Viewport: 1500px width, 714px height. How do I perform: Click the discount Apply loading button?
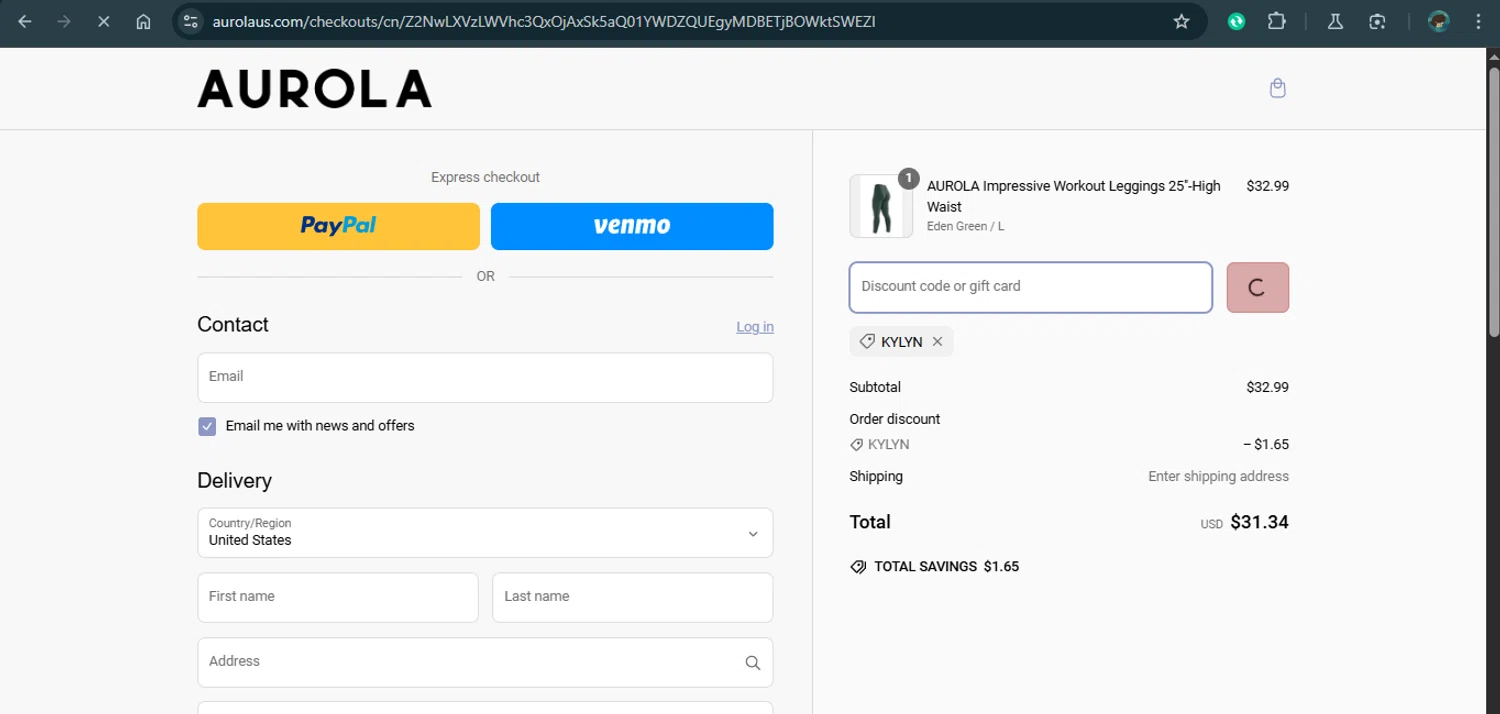[x=1257, y=288]
